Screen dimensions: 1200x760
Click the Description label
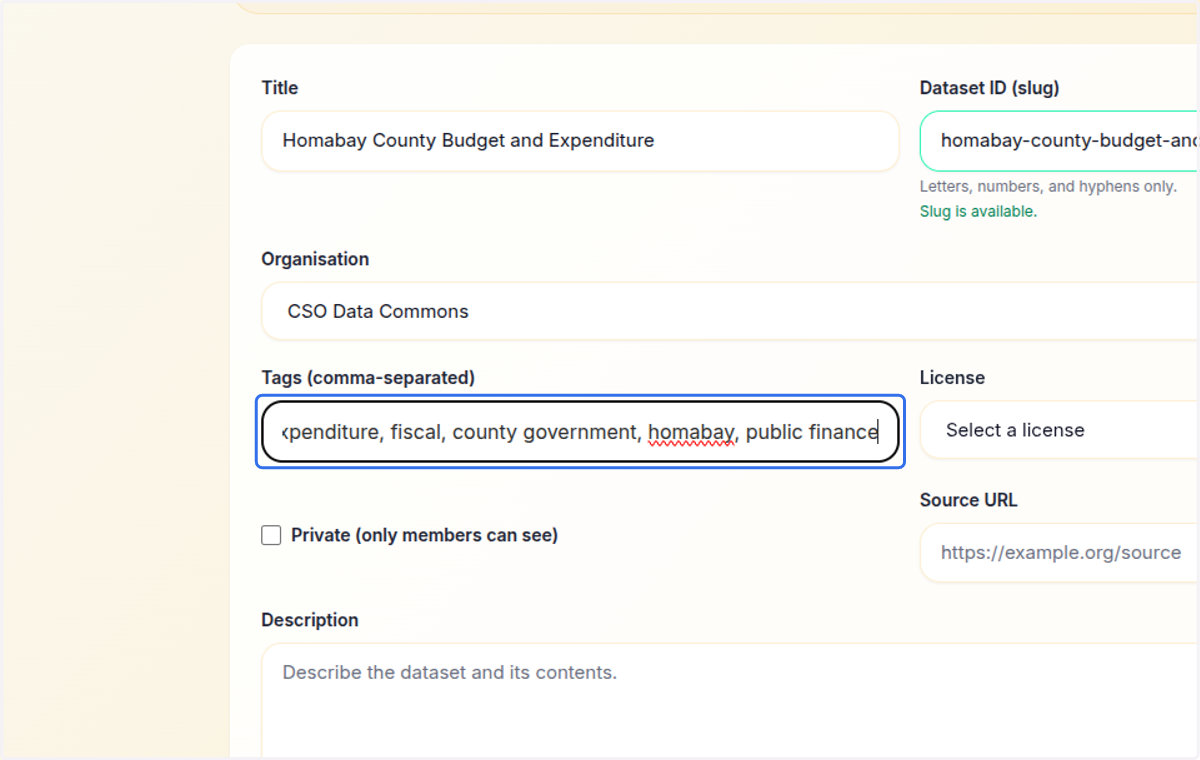click(310, 620)
